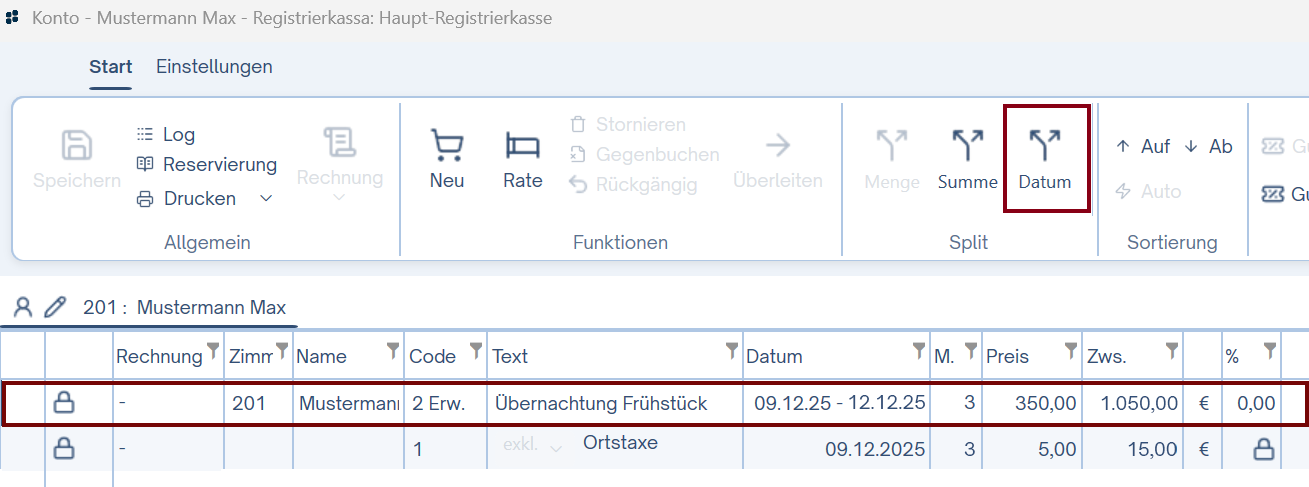Viewport: 1309px width, 487px height.
Task: Open filter on the Text column
Action: point(731,350)
